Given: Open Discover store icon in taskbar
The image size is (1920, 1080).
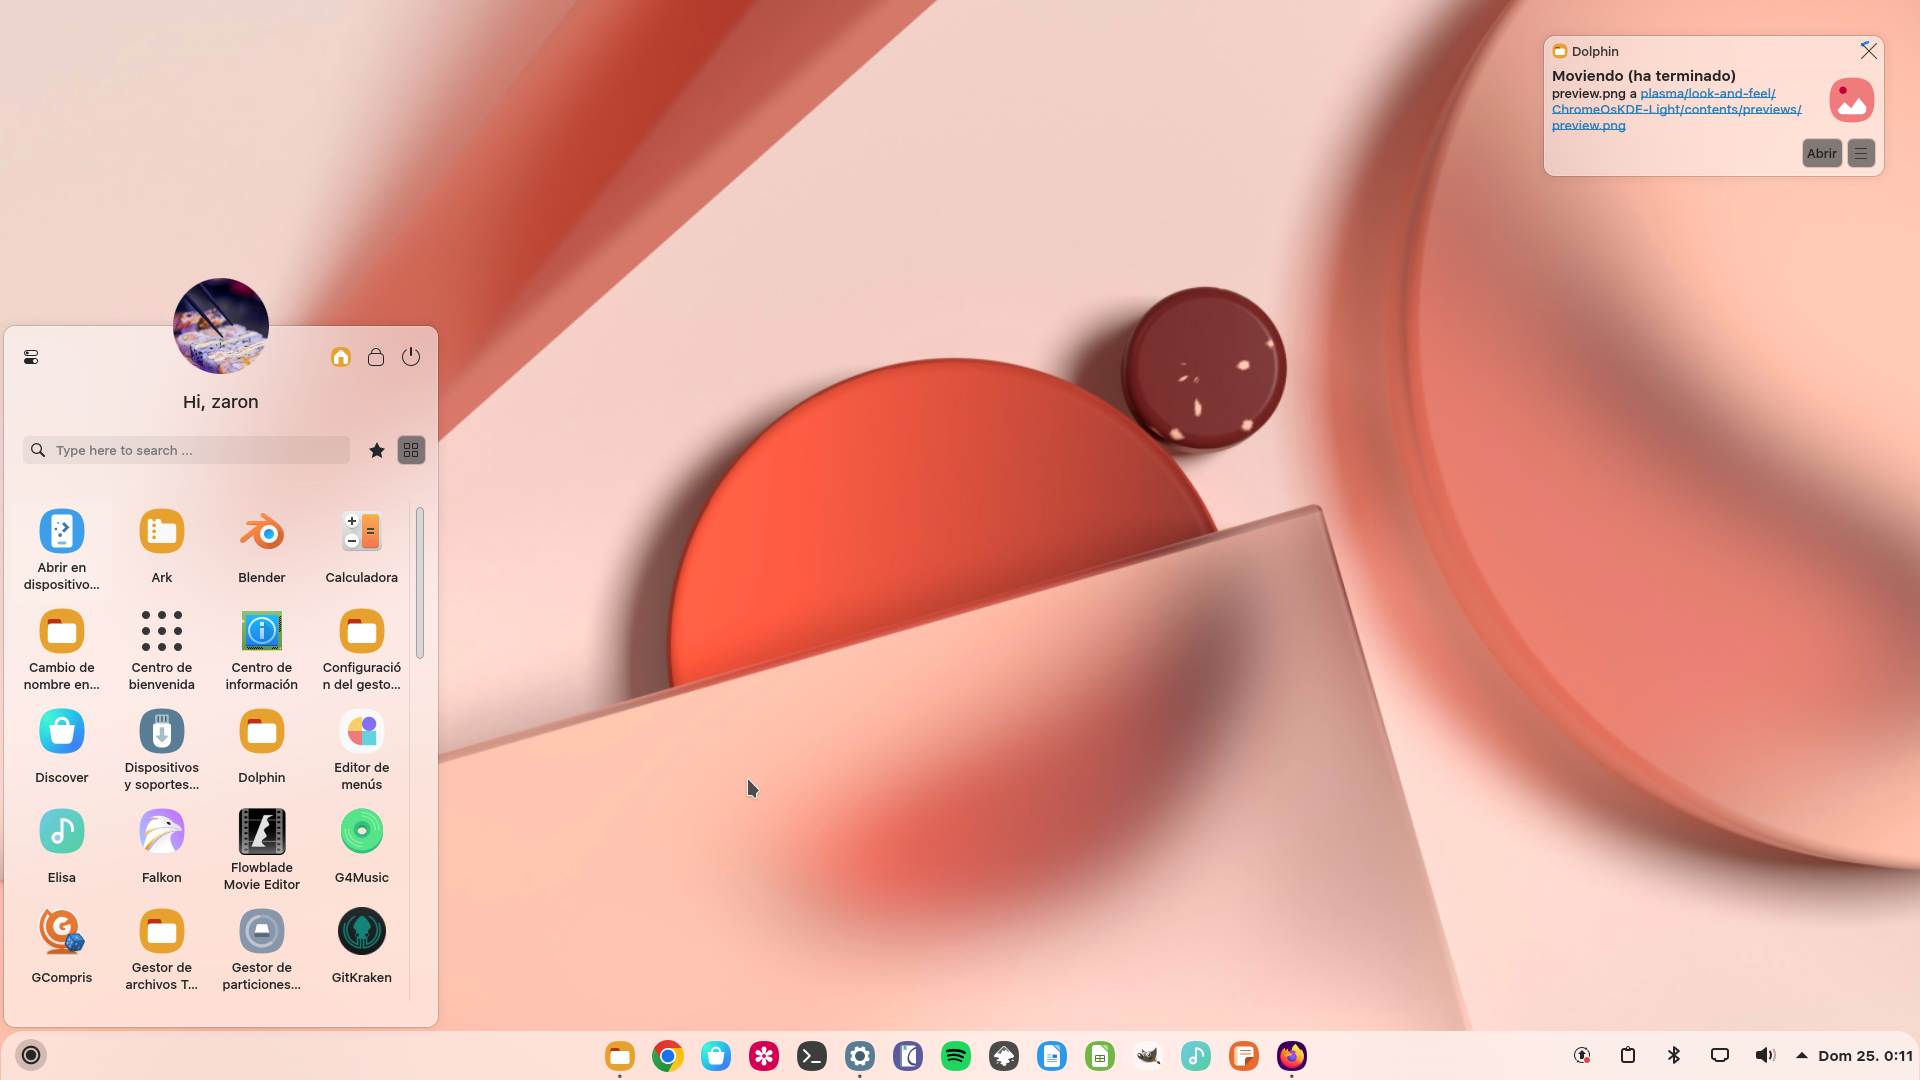Looking at the screenshot, I should coord(716,1056).
